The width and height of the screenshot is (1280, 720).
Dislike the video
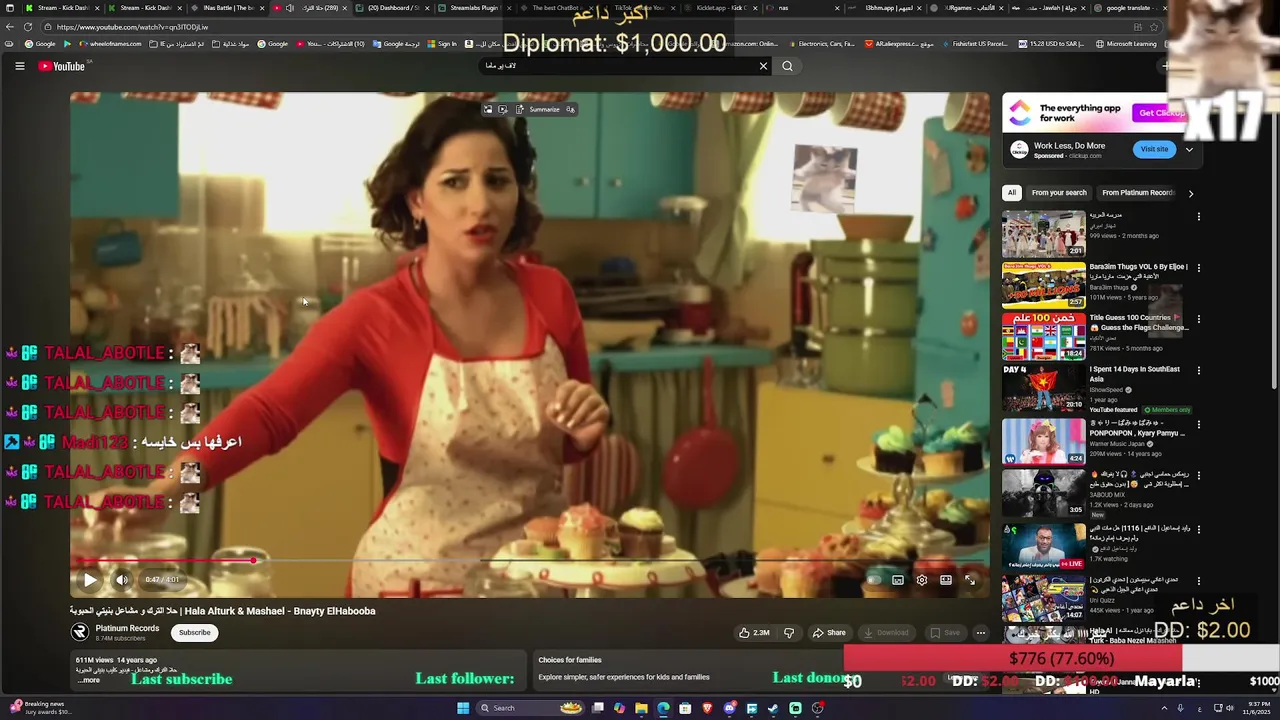(x=789, y=632)
